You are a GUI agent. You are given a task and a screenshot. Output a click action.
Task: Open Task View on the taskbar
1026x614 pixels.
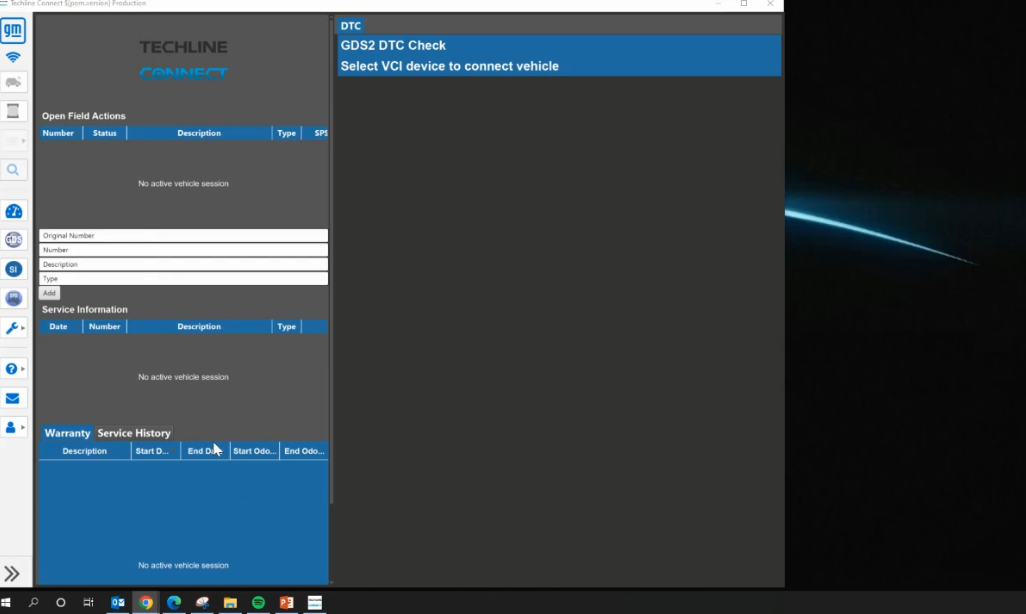tap(88, 602)
